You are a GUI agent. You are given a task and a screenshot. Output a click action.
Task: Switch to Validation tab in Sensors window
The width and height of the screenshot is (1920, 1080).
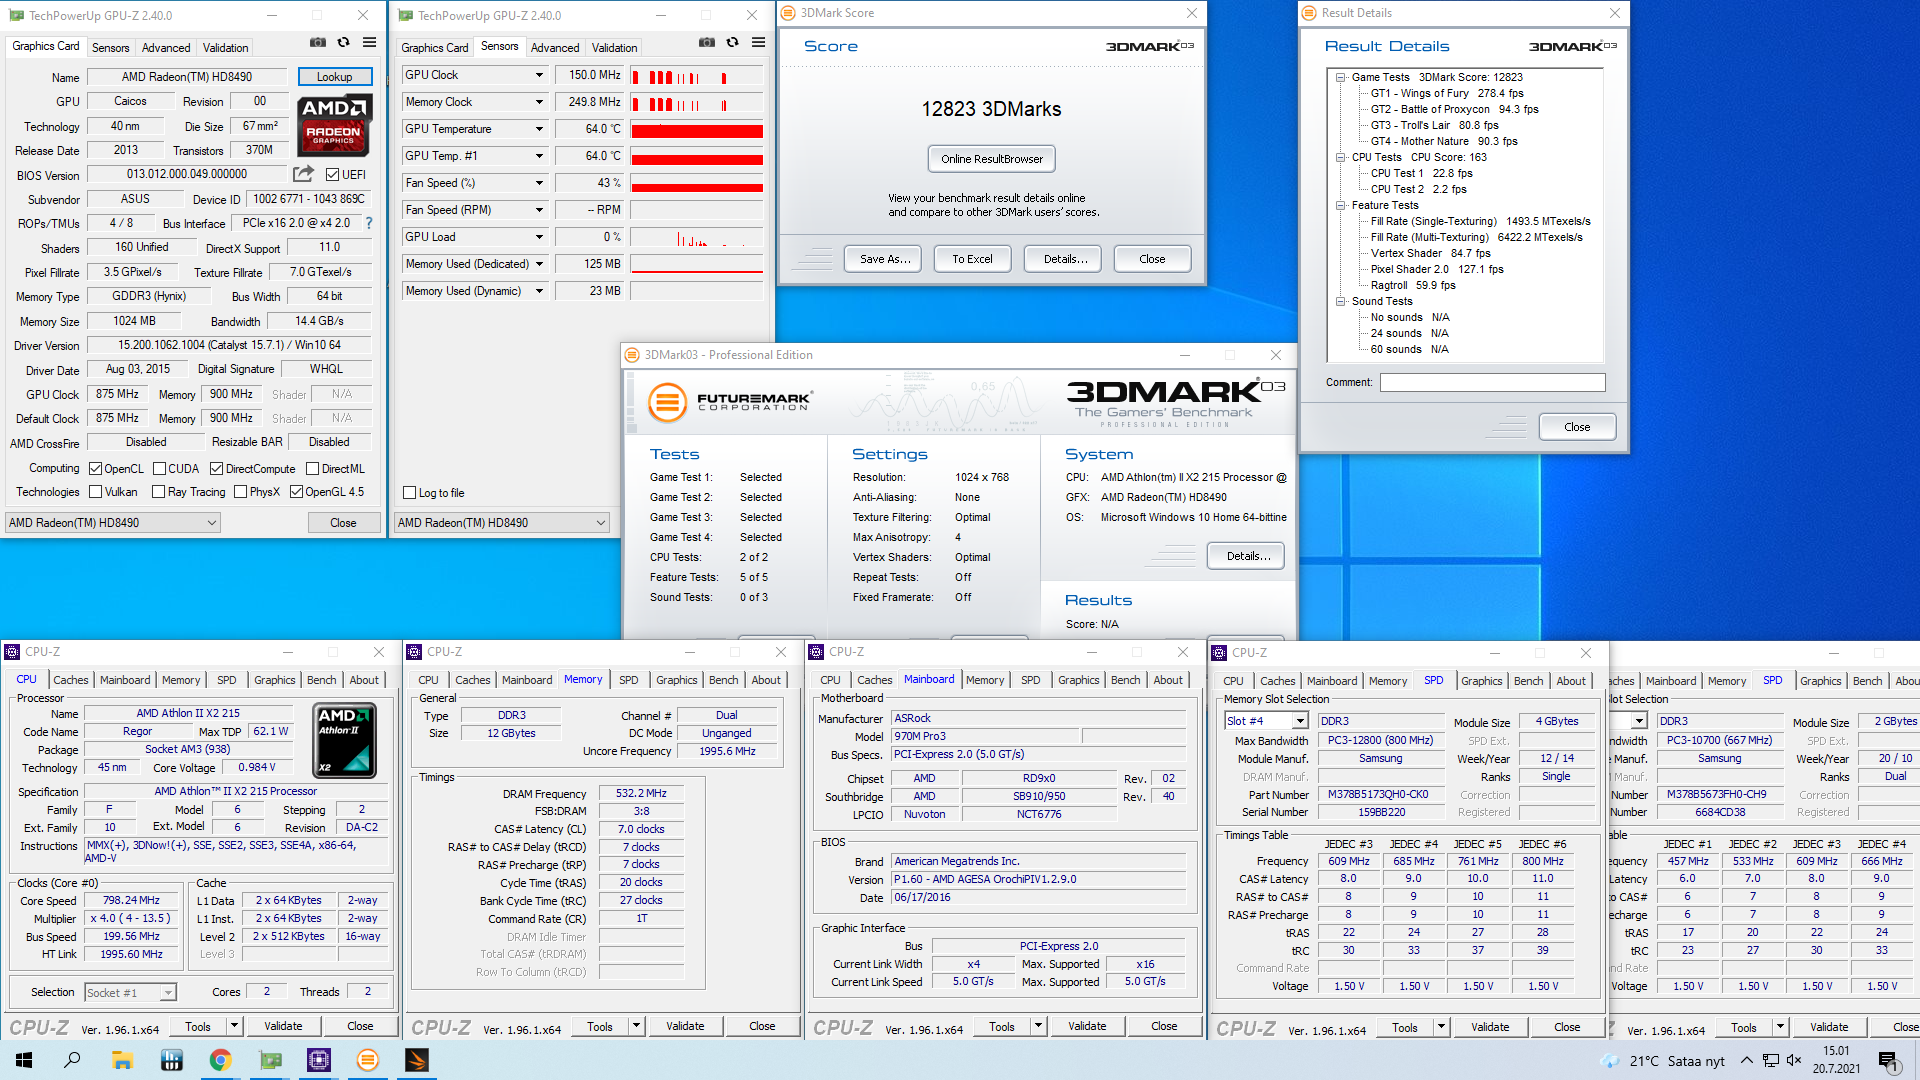614,47
